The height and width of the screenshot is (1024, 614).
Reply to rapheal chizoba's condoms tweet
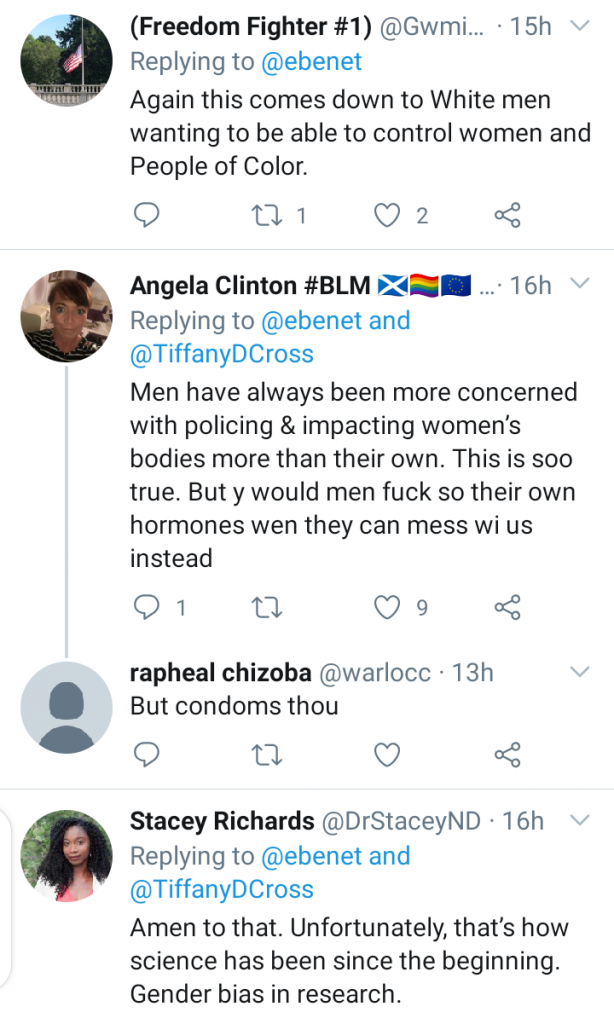pyautogui.click(x=147, y=754)
